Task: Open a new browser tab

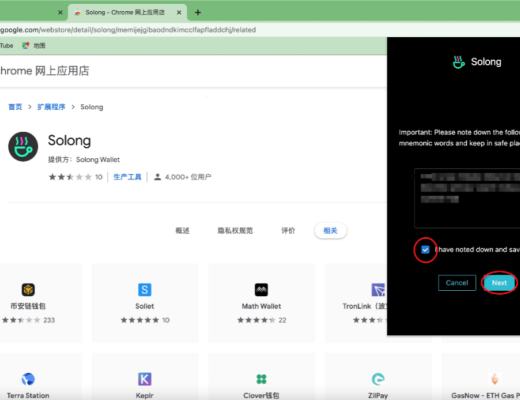Action: tap(198, 12)
